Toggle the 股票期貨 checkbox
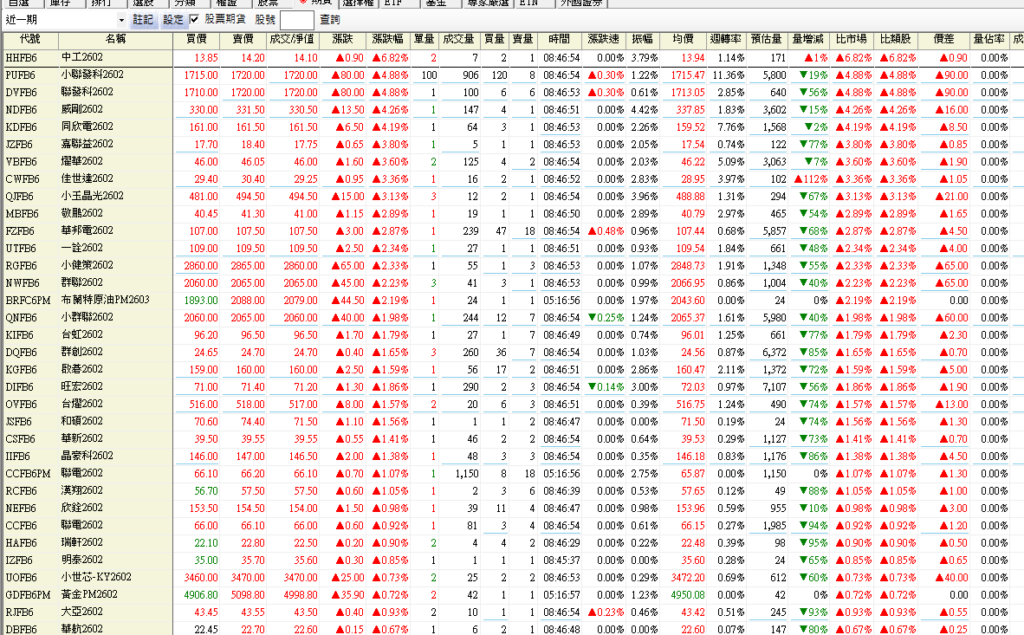 [194, 20]
